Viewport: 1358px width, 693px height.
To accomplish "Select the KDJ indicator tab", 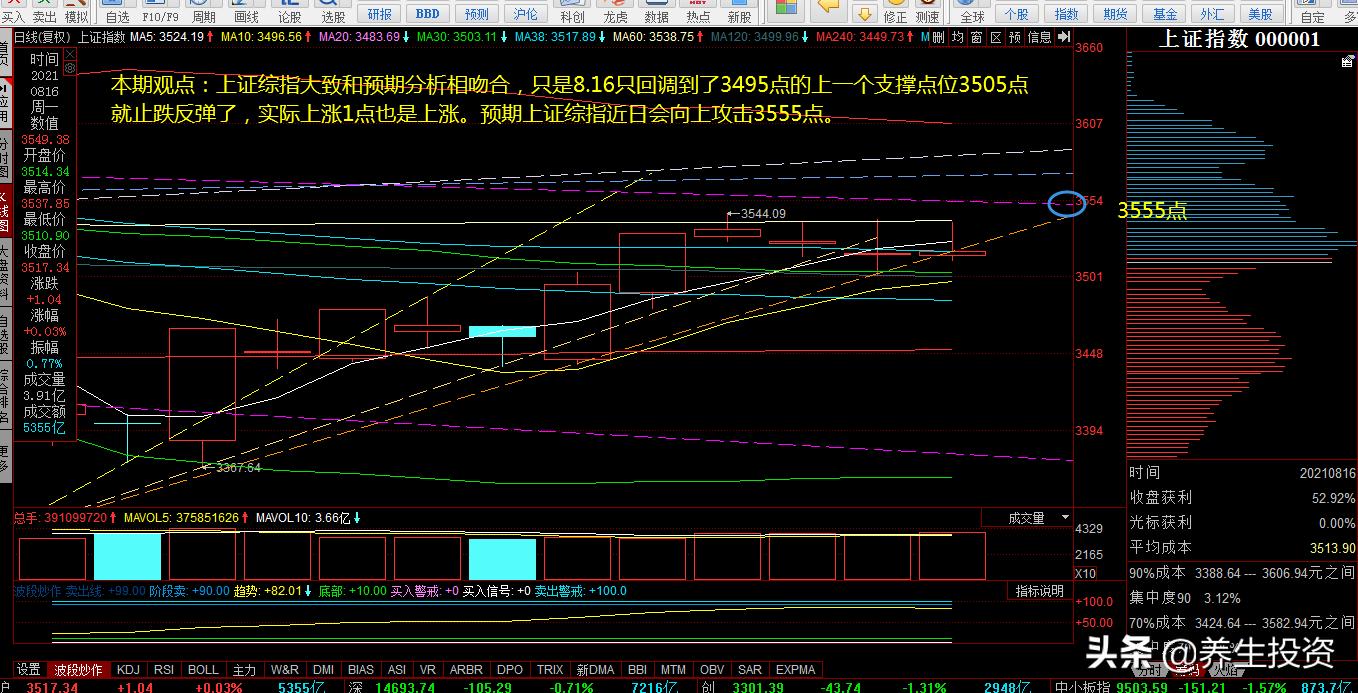I will pyautogui.click(x=128, y=669).
